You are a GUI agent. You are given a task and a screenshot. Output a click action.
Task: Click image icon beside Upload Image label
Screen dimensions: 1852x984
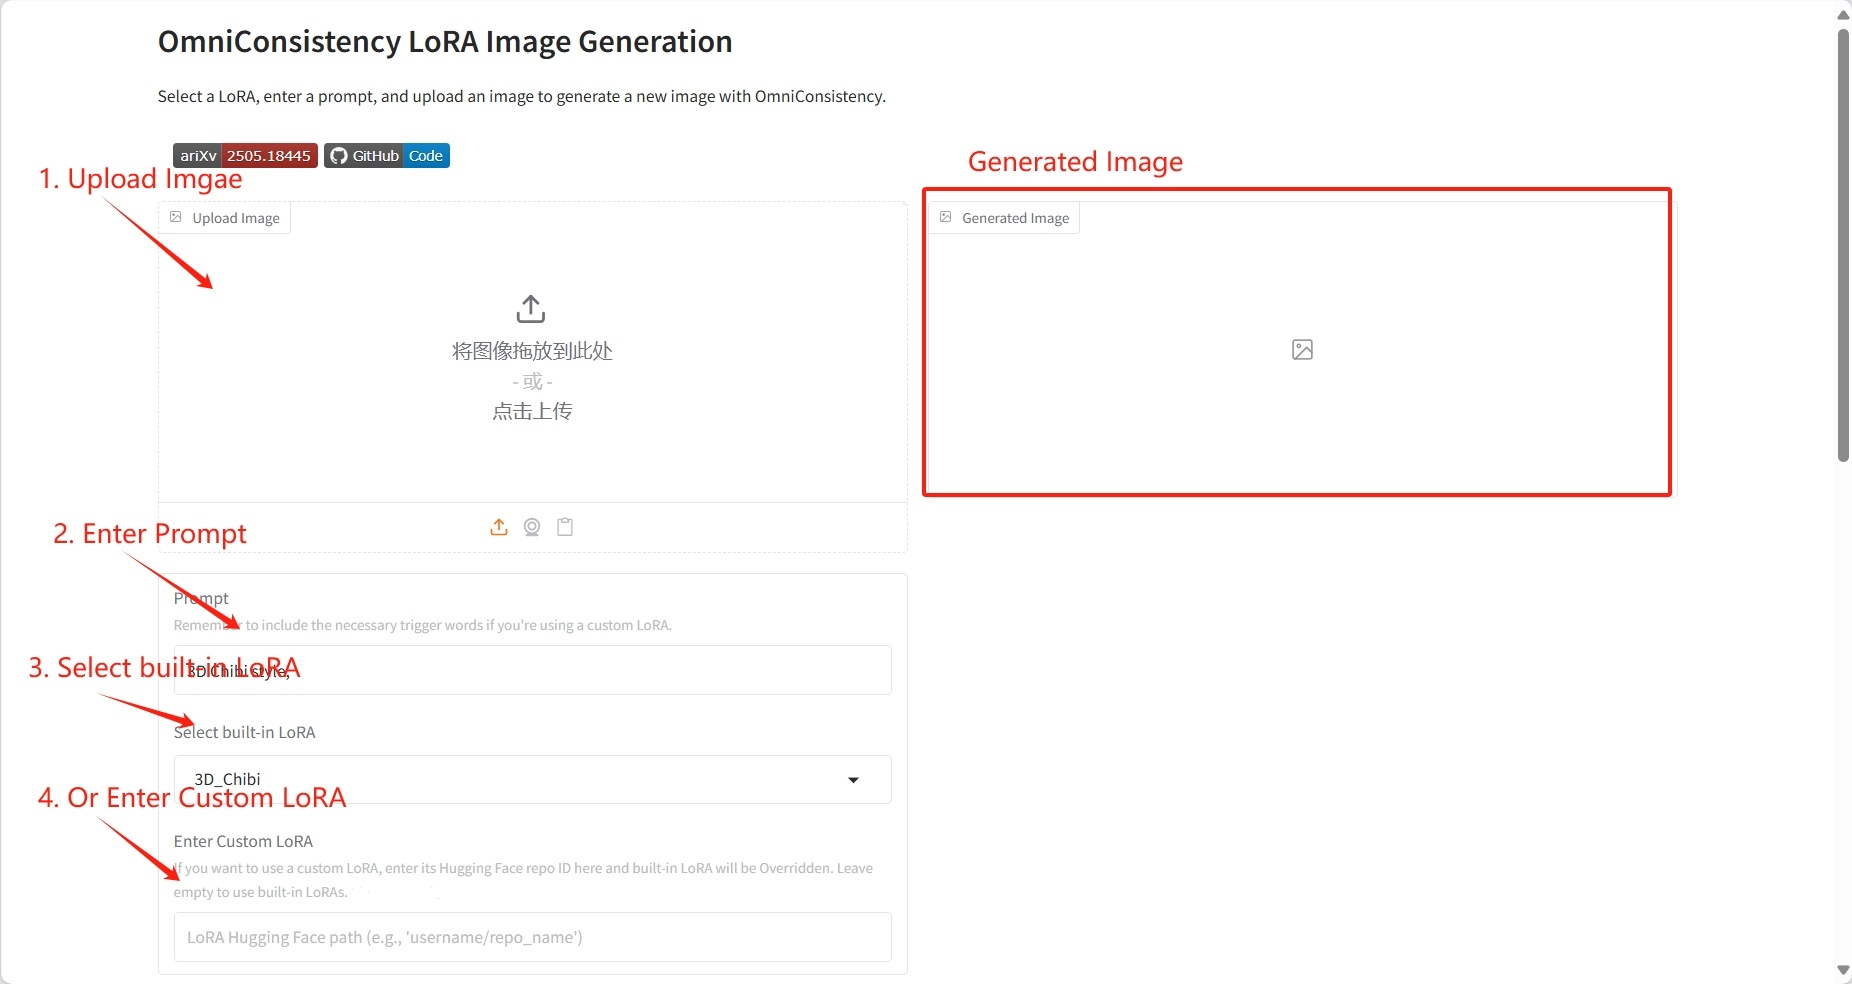(x=176, y=217)
